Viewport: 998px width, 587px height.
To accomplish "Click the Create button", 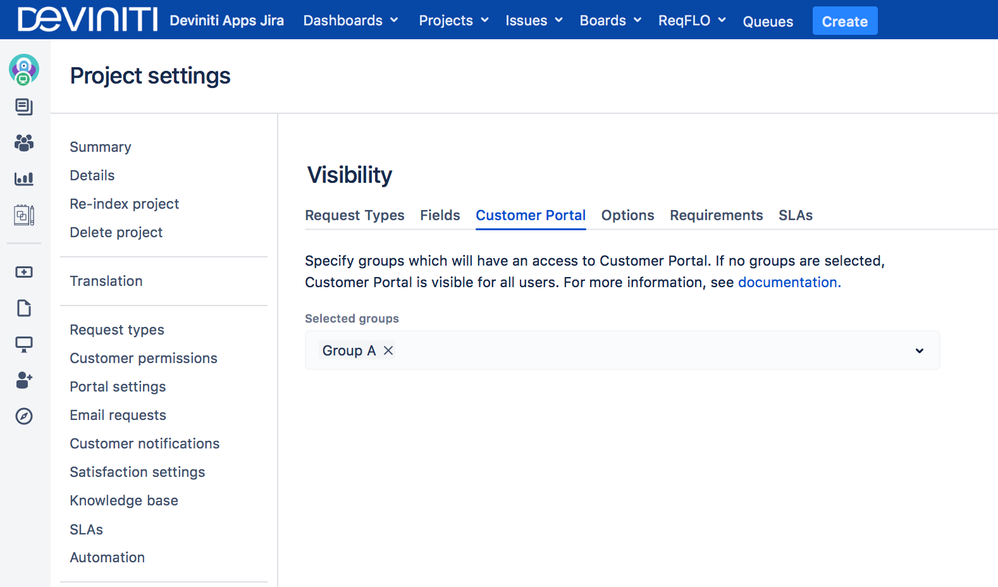I will pyautogui.click(x=844, y=20).
